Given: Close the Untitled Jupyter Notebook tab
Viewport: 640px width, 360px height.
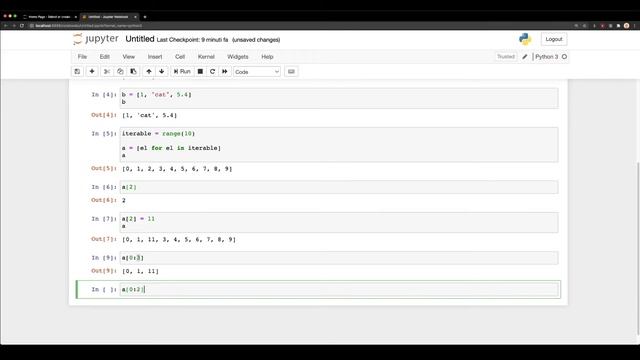Looking at the screenshot, I should coord(135,17).
